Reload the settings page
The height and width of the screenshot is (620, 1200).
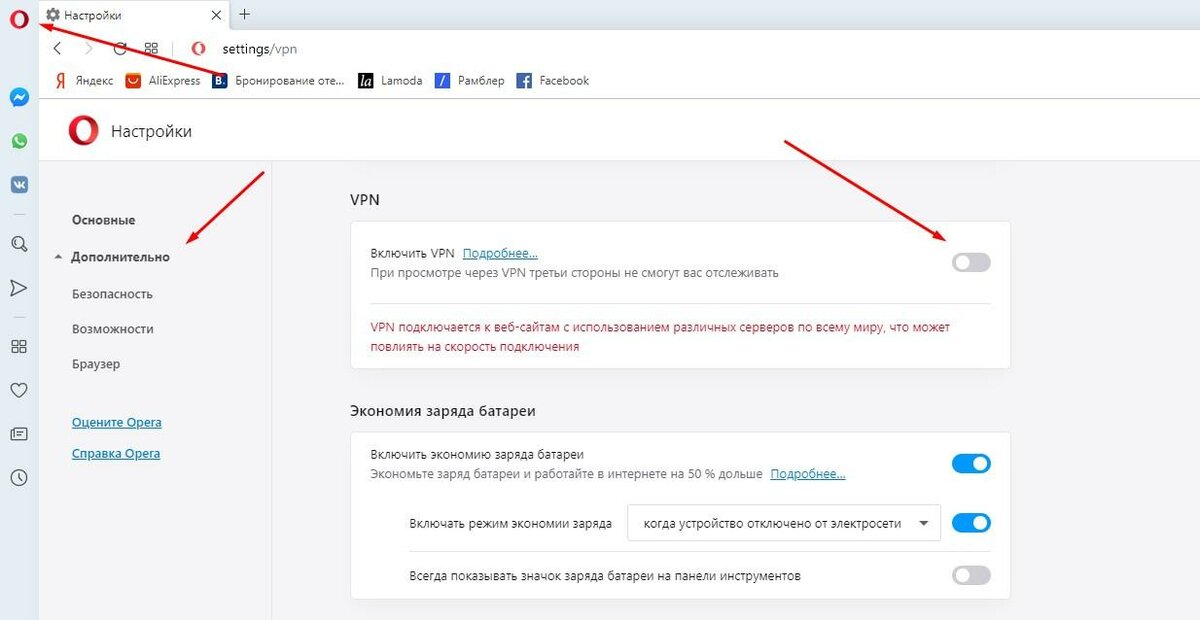pos(120,48)
